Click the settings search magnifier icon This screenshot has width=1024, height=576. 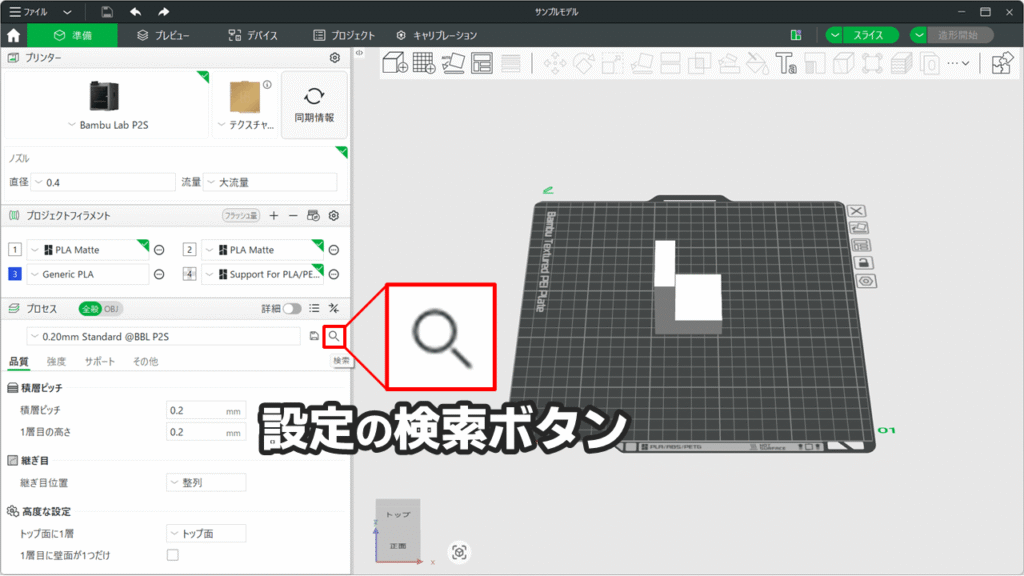coord(334,336)
